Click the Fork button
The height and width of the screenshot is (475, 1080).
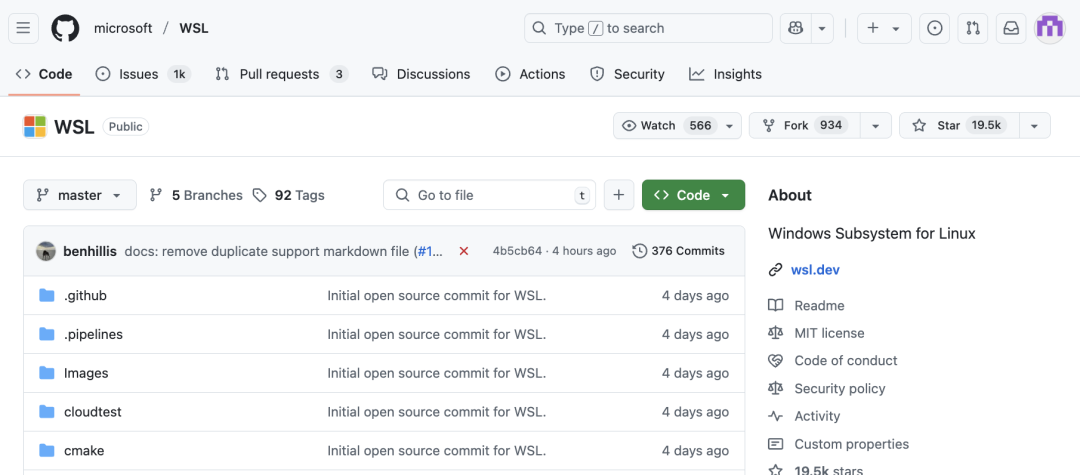pyautogui.click(x=804, y=125)
